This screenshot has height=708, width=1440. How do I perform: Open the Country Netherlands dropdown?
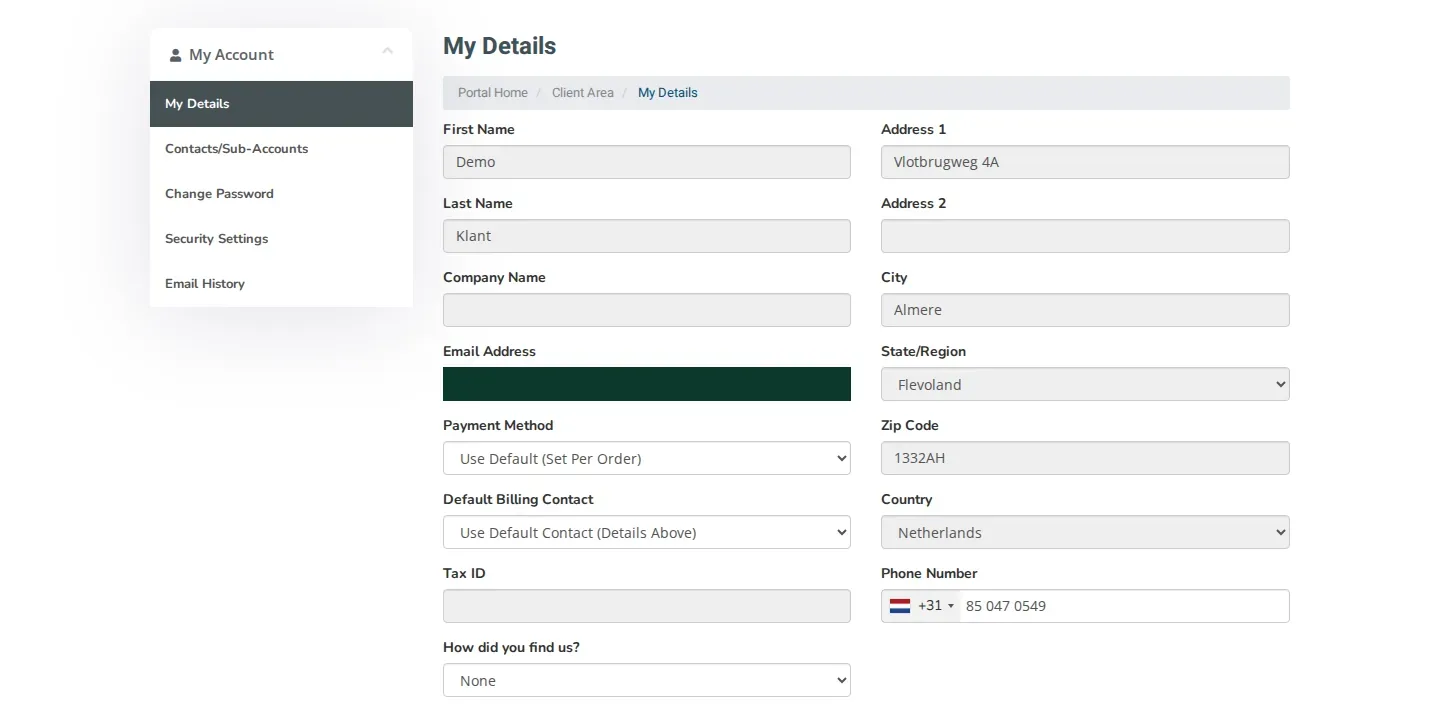click(1085, 532)
